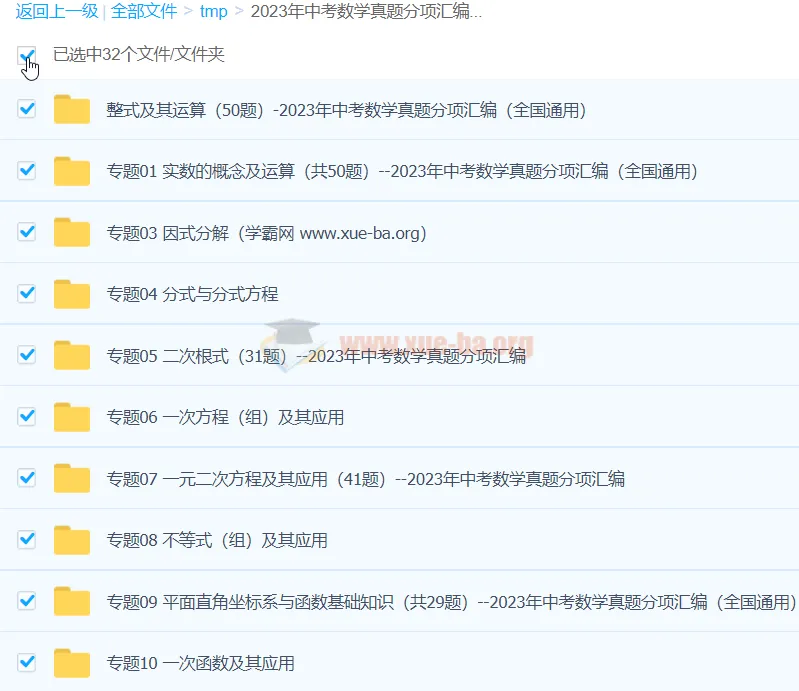Open the tmp breadcrumb link
Image resolution: width=799 pixels, height=691 pixels.
[x=214, y=11]
